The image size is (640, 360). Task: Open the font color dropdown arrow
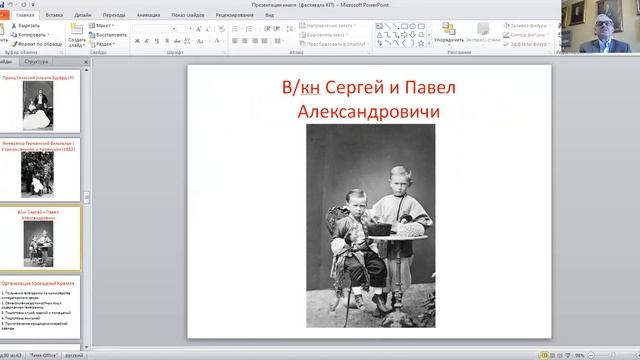tap(223, 41)
